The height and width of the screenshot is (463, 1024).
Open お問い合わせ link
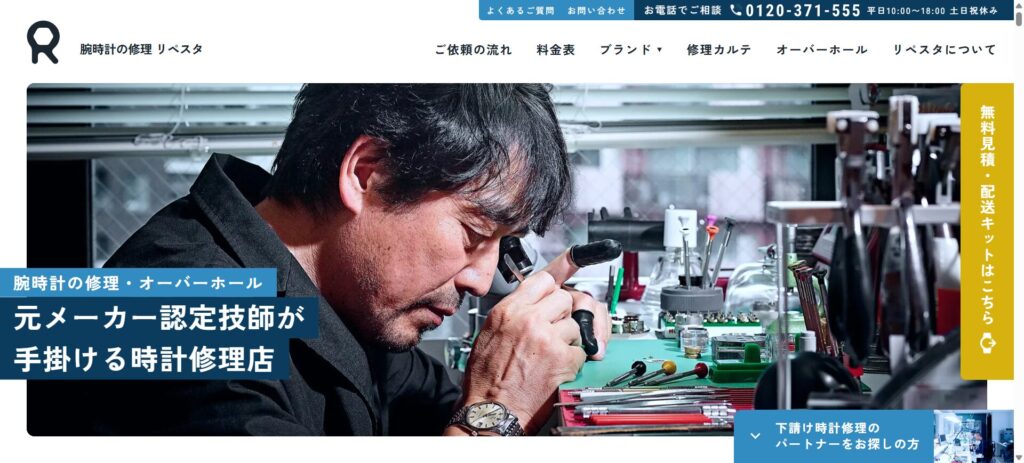coord(596,10)
